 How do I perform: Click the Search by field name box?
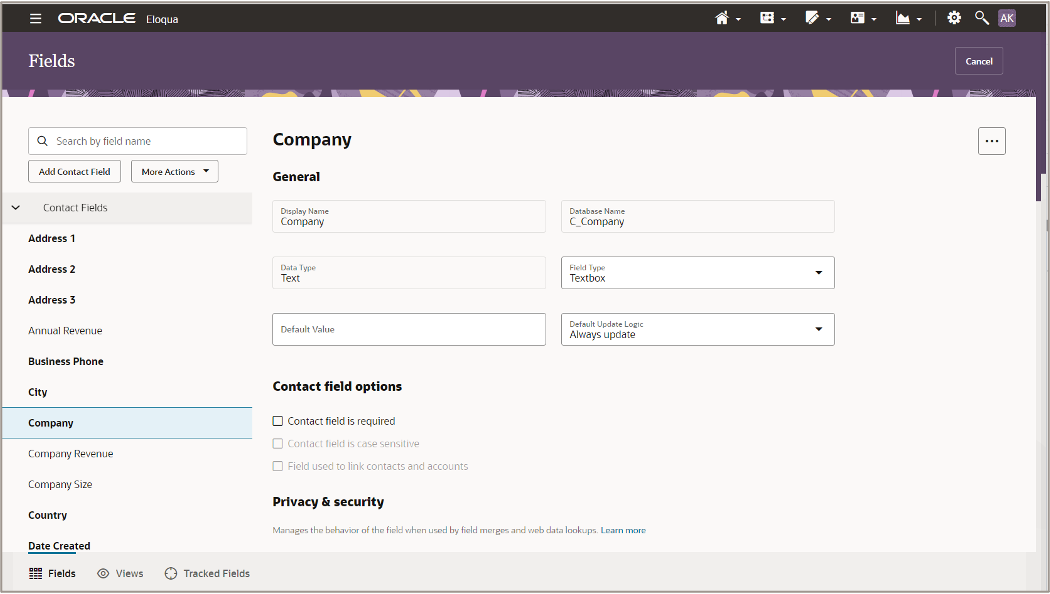click(x=138, y=141)
